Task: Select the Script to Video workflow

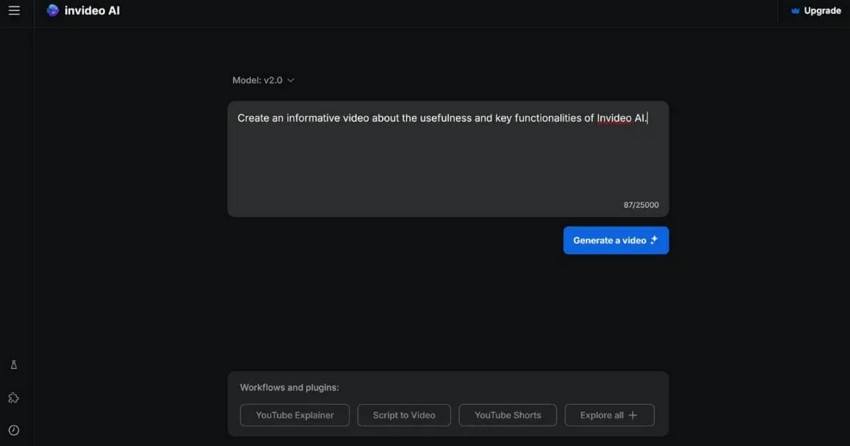Action: 404,415
